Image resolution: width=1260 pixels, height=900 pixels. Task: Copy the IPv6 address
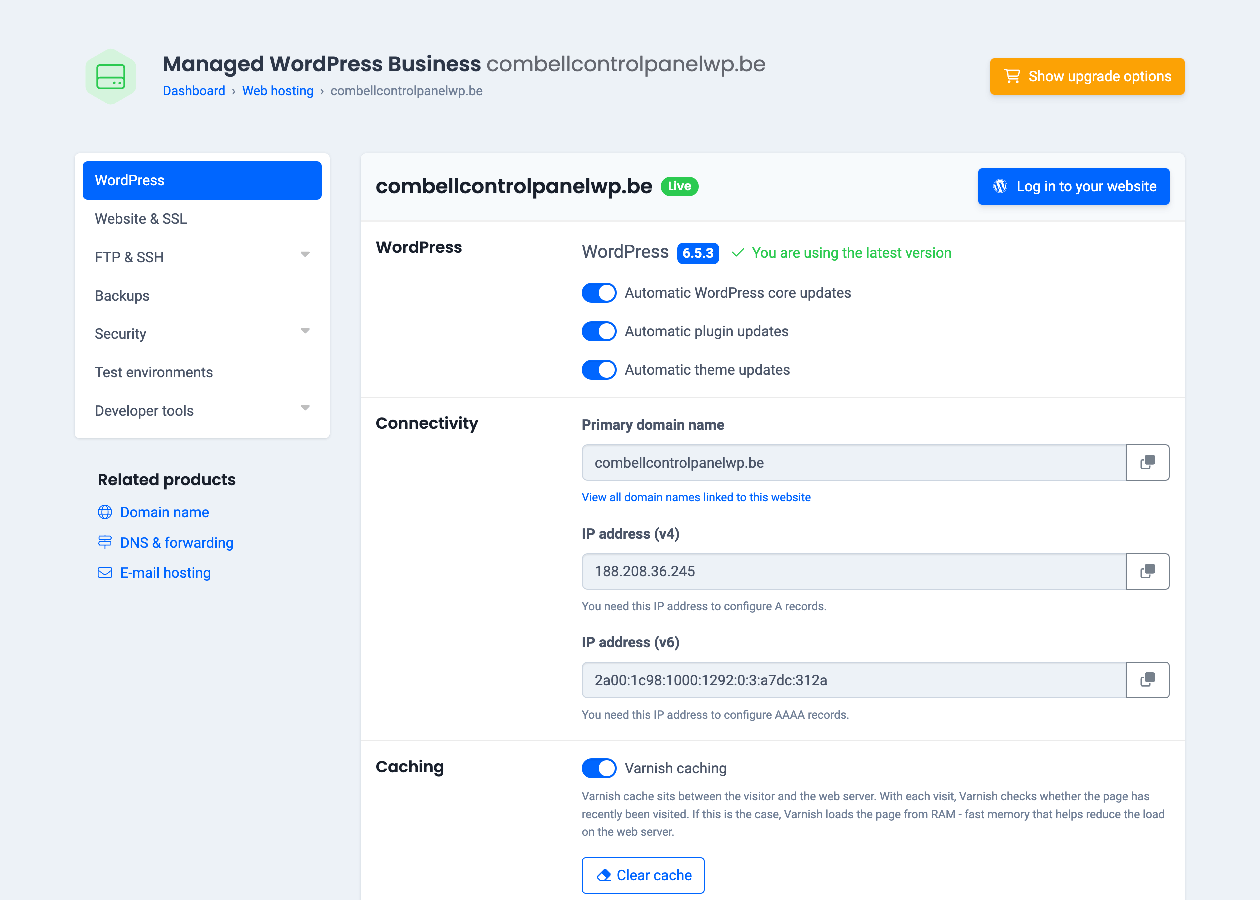coord(1148,680)
